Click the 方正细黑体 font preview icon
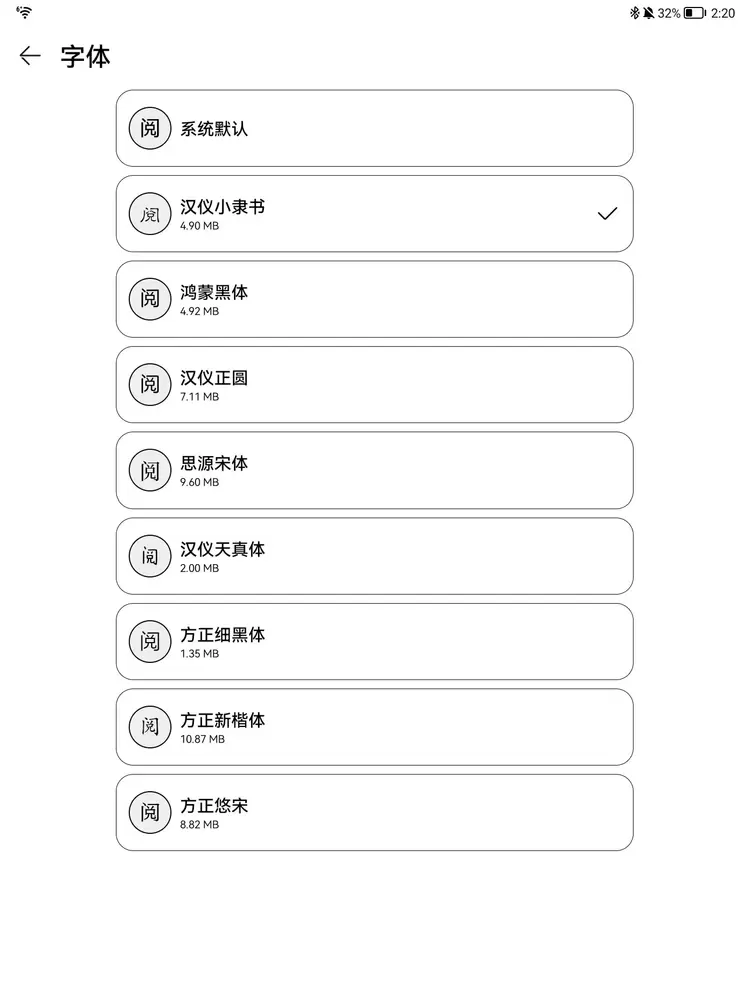 point(150,641)
